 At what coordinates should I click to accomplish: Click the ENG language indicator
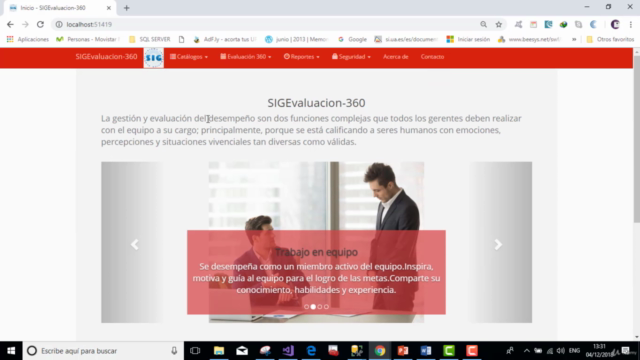pos(574,351)
